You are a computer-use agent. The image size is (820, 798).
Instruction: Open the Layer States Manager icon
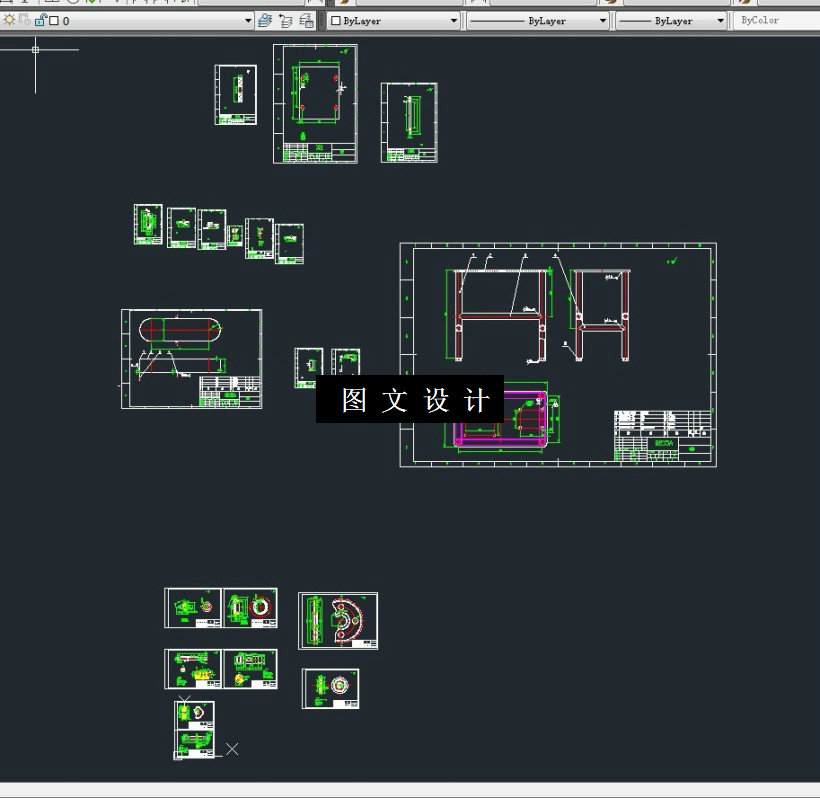coord(306,21)
